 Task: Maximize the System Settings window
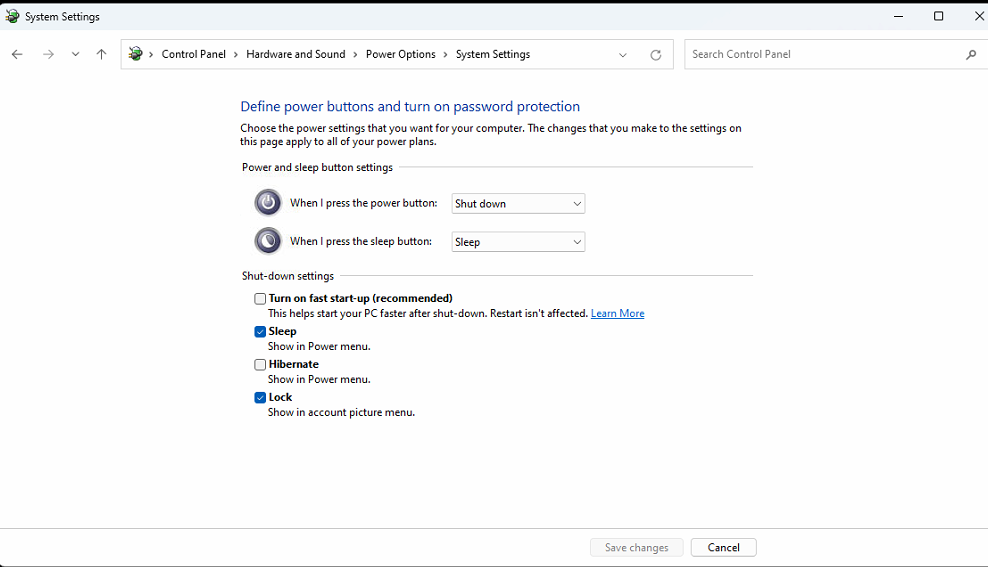tap(938, 16)
